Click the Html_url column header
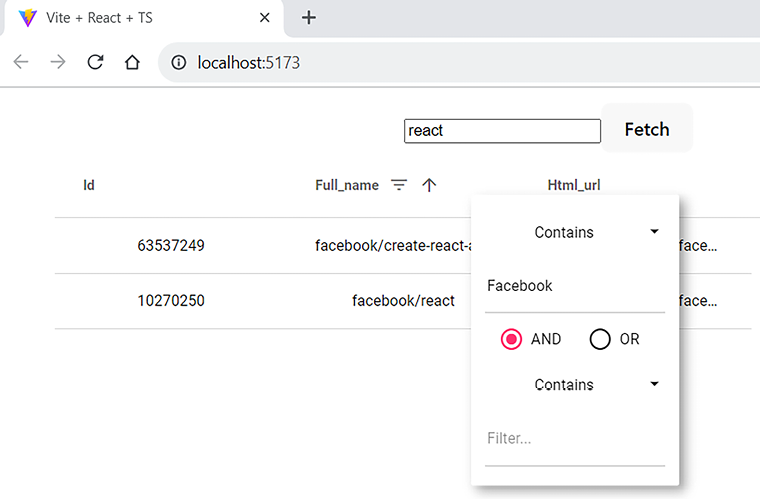760x499 pixels. coord(573,185)
